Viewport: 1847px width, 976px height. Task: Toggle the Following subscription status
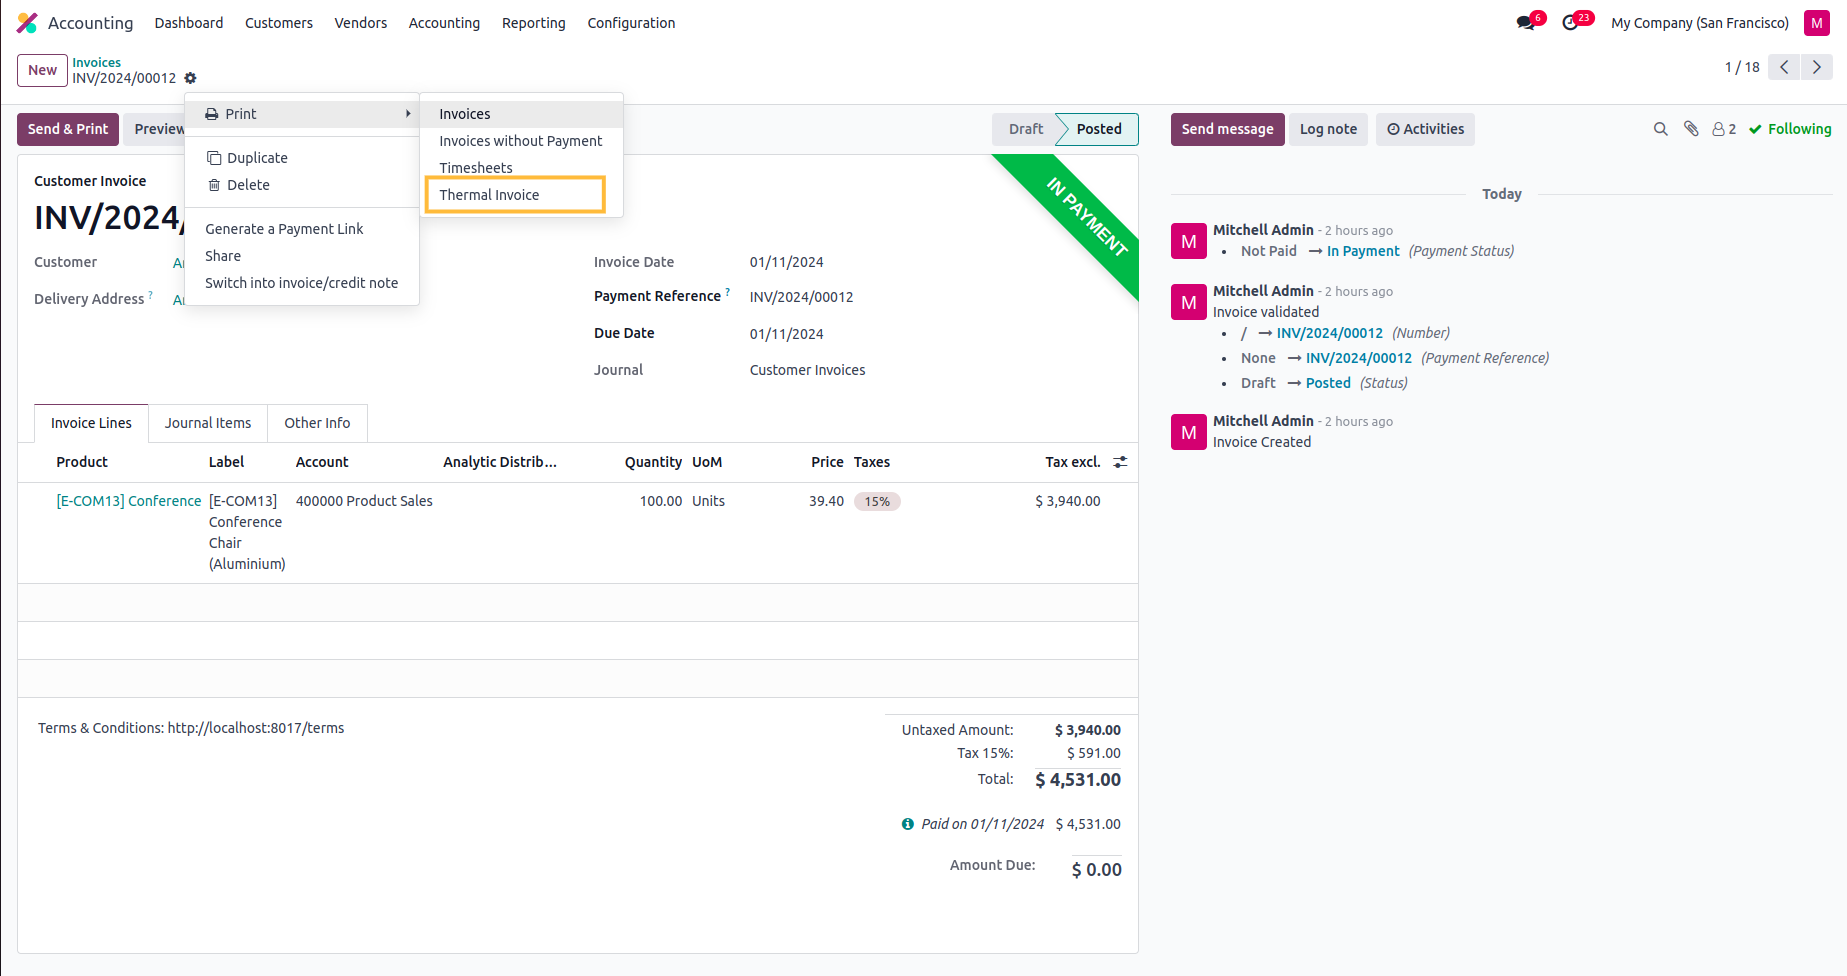click(x=1790, y=129)
